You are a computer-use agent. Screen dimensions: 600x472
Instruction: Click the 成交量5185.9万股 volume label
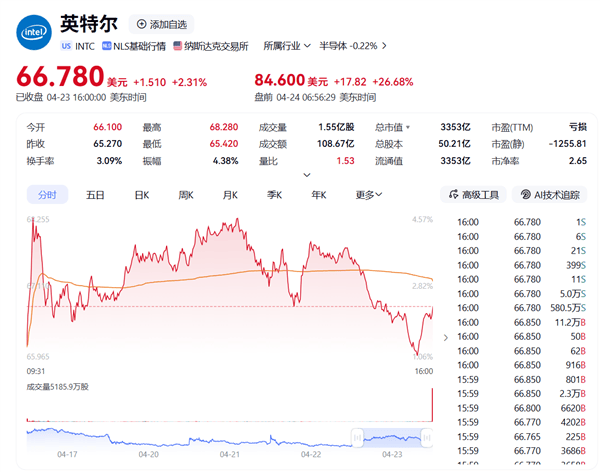coord(57,387)
